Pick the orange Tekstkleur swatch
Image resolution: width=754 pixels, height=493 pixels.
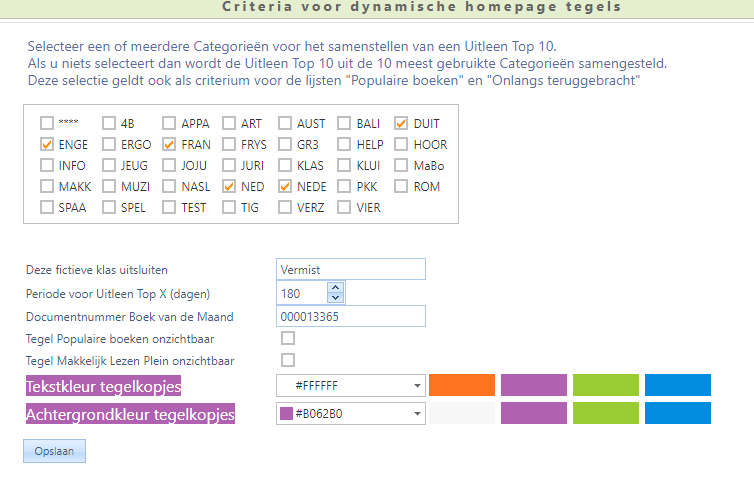462,385
